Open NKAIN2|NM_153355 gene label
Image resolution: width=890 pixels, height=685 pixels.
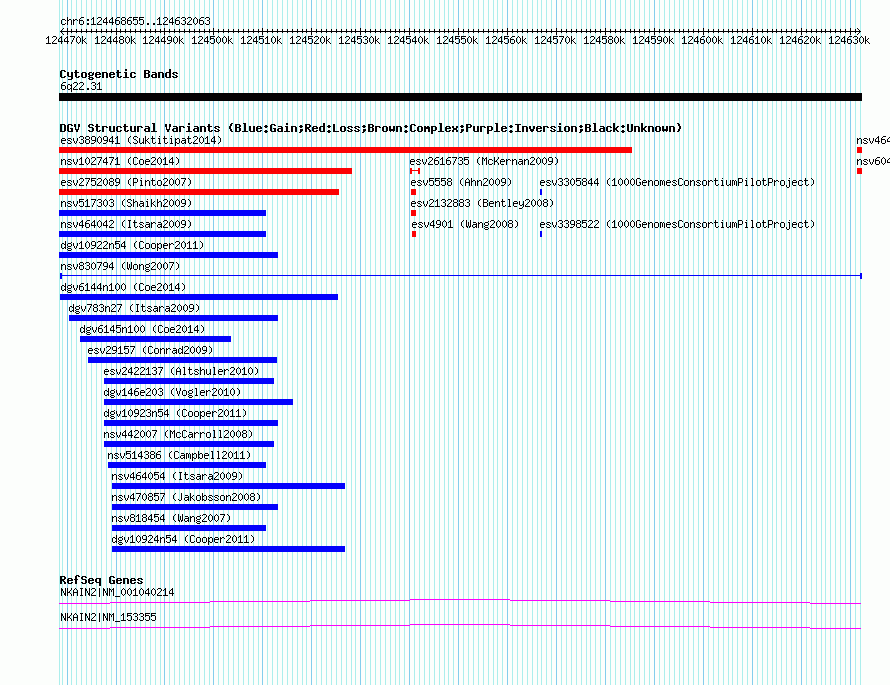point(108,617)
